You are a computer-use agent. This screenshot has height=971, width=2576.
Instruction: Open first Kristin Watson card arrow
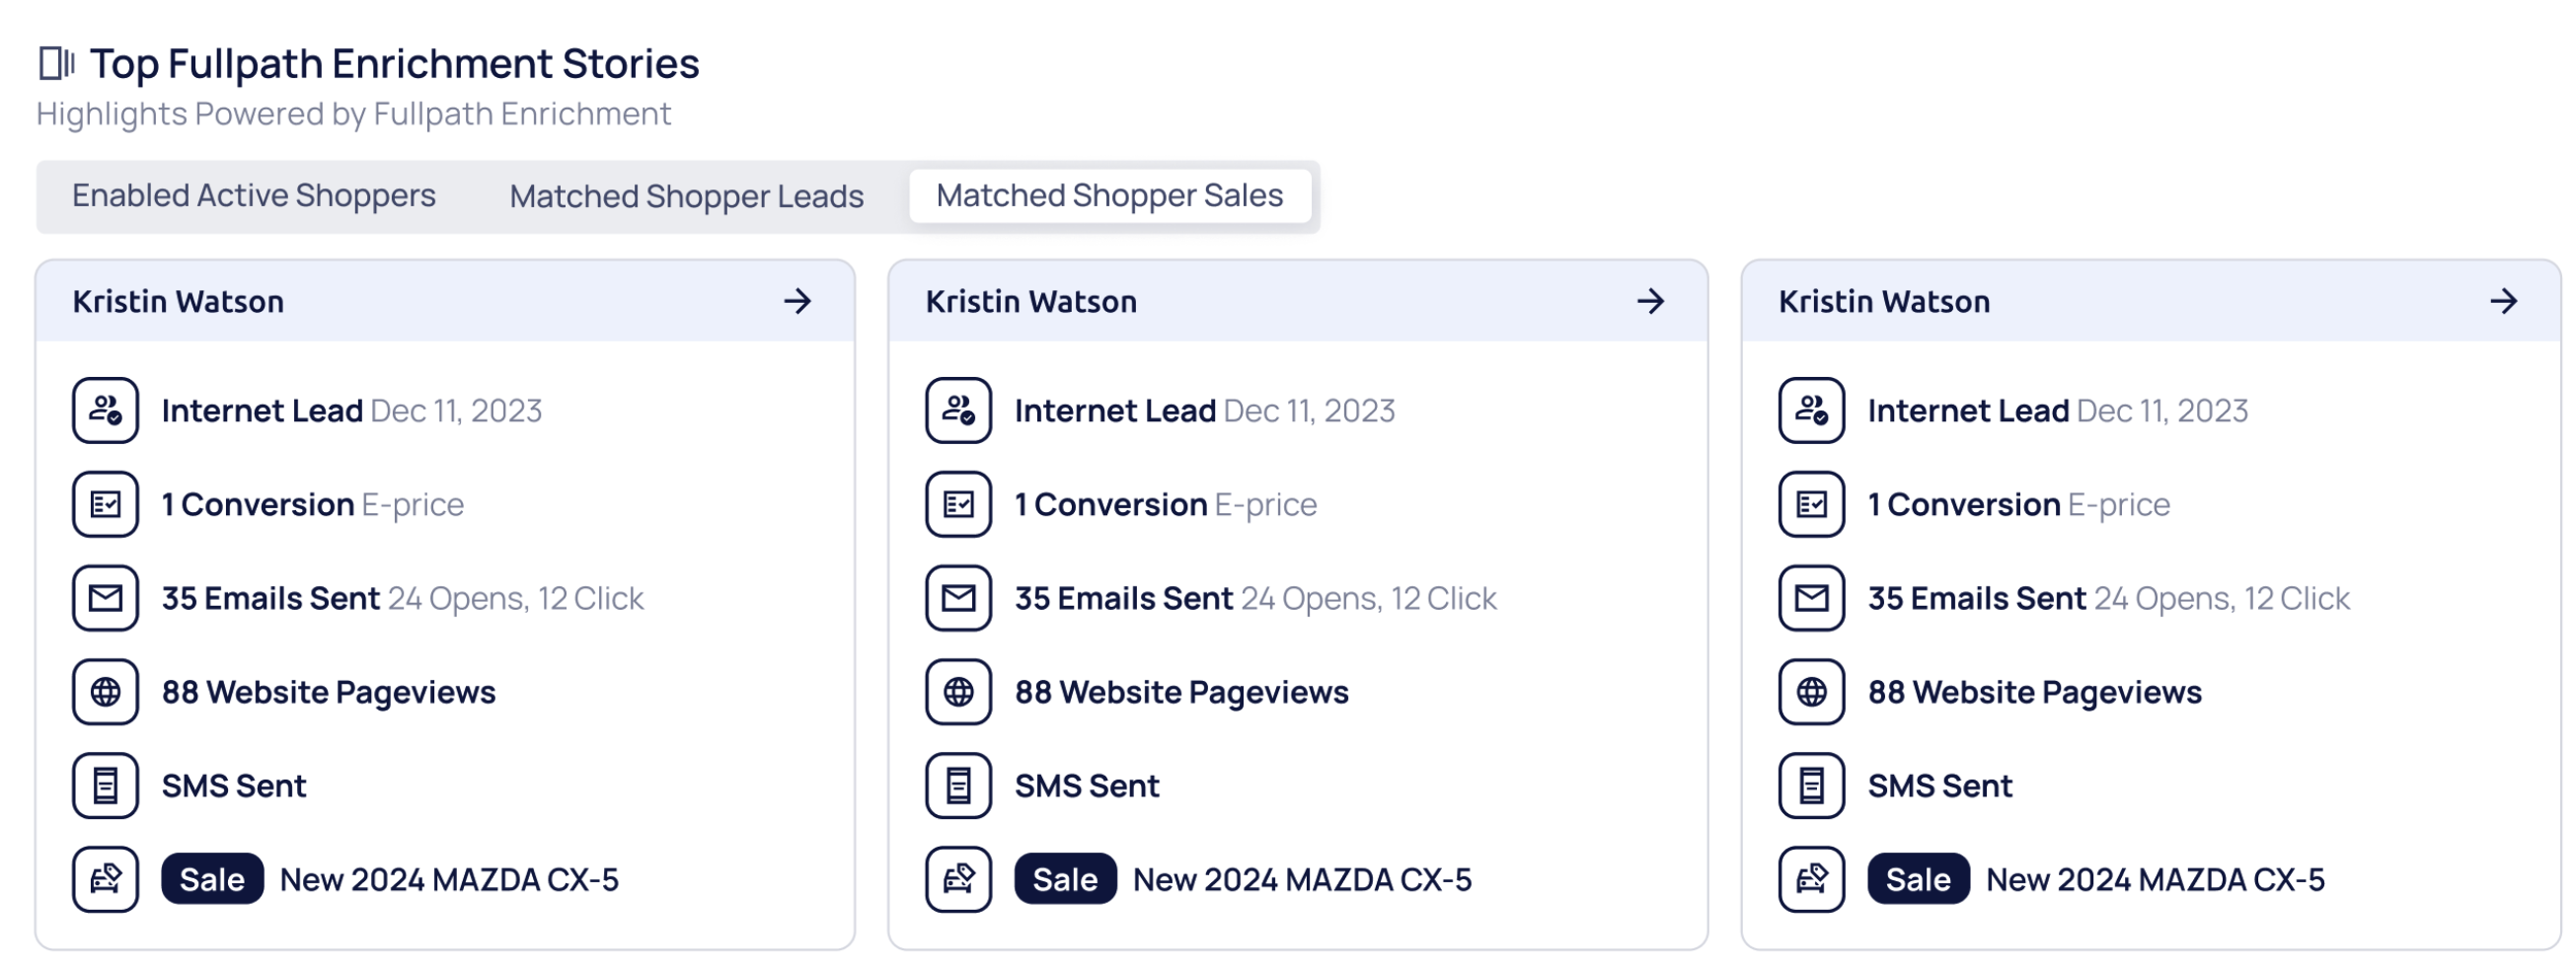[797, 301]
